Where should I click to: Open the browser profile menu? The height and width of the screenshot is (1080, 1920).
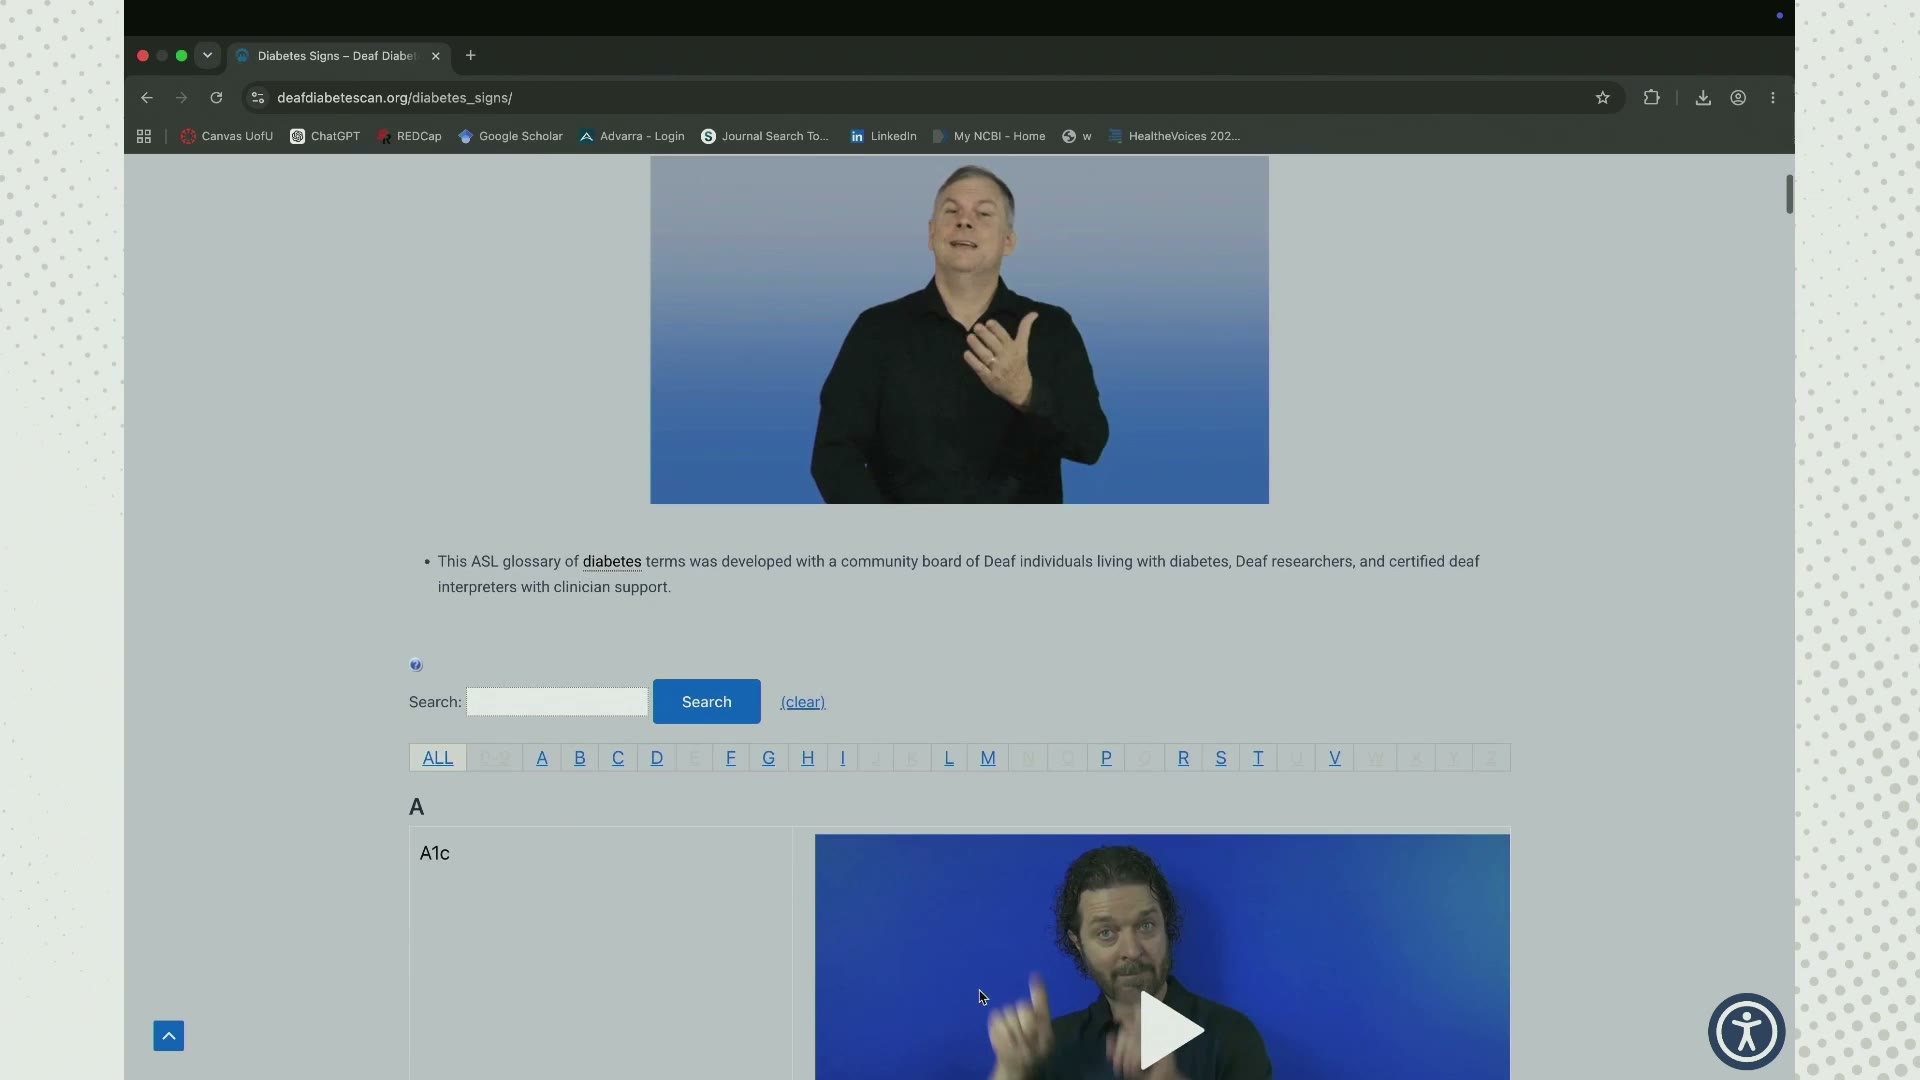pos(1738,98)
